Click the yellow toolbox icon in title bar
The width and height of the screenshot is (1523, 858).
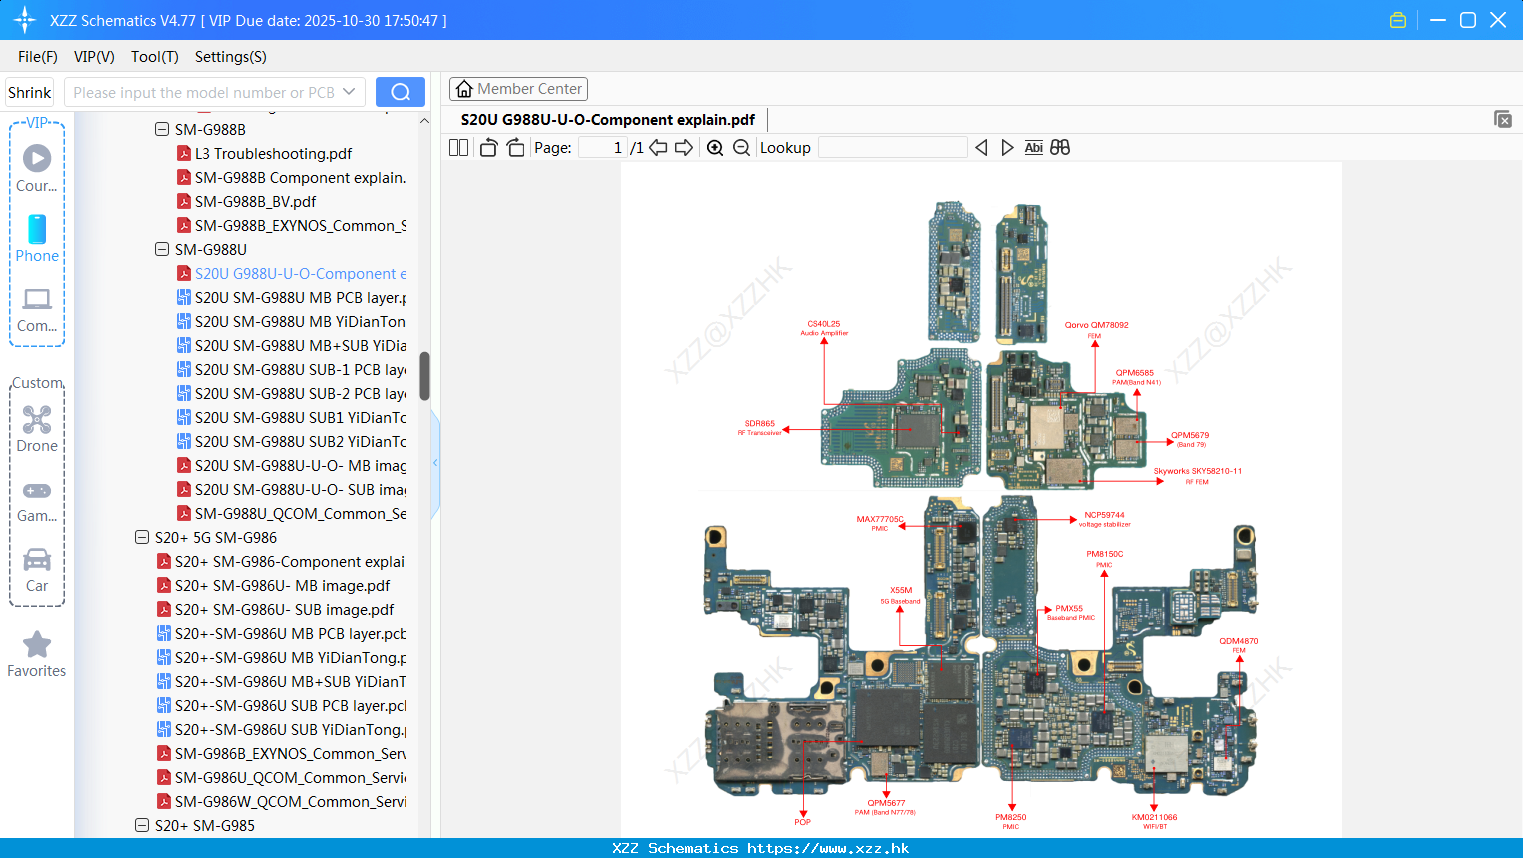point(1398,20)
